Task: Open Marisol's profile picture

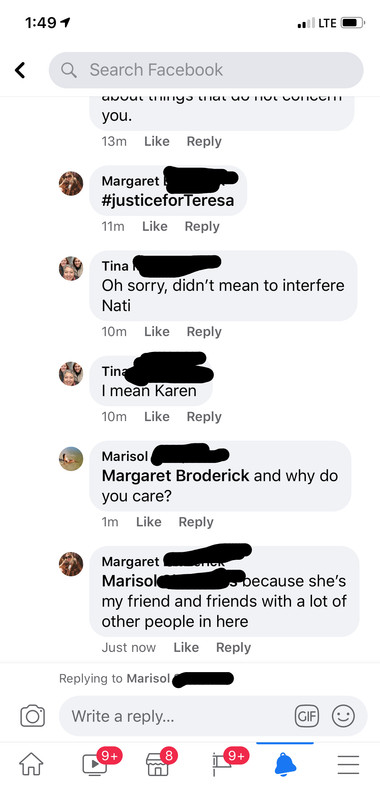Action: (71, 459)
